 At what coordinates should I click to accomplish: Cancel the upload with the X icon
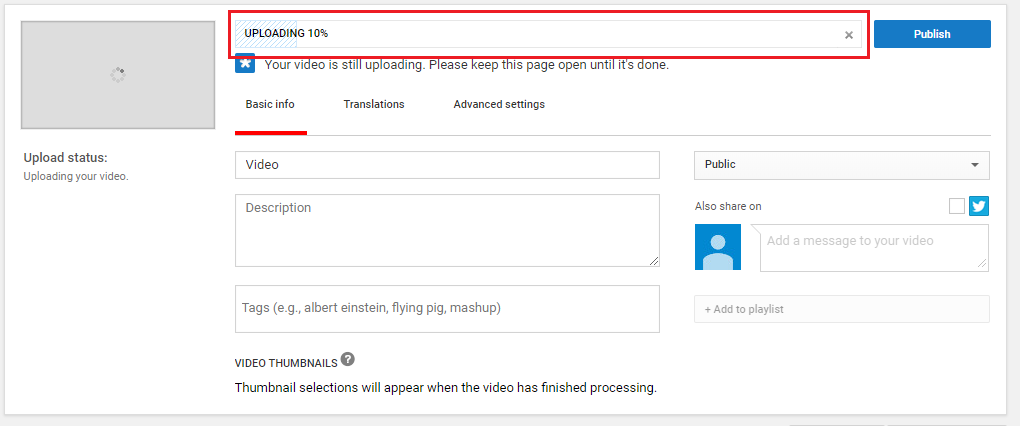click(848, 35)
